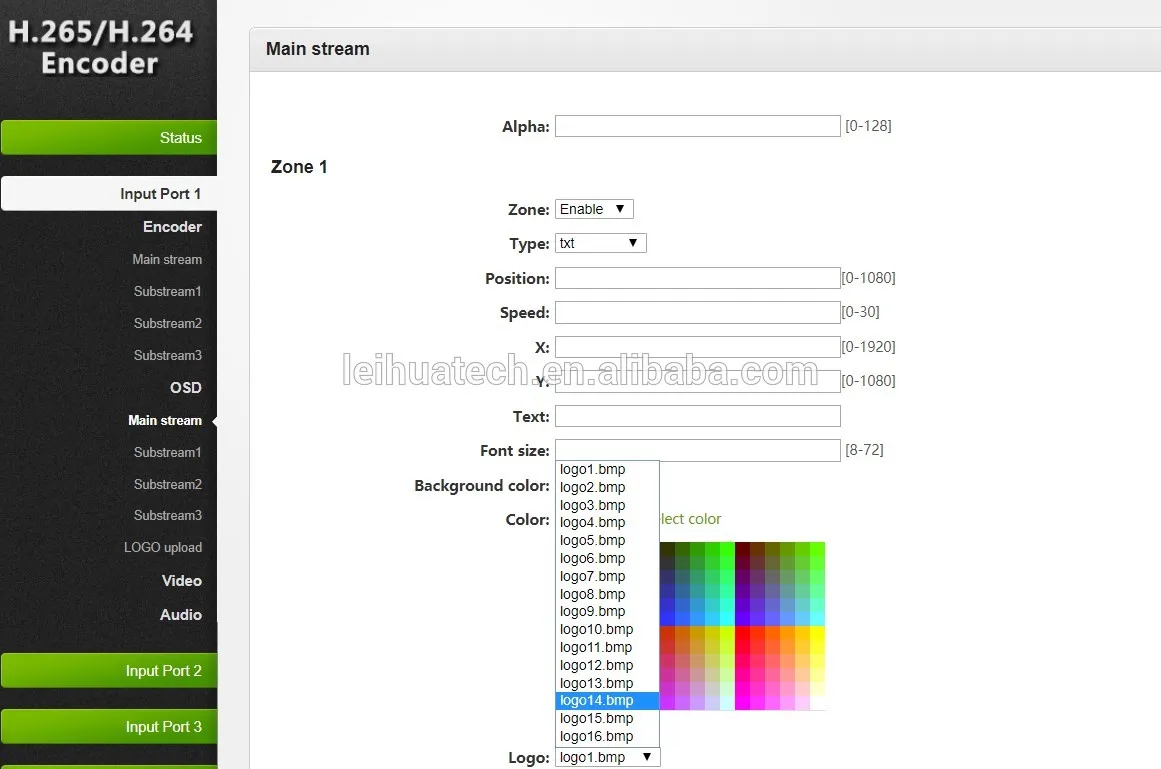Image resolution: width=1161 pixels, height=769 pixels.
Task: Open Substream2 under Encoder
Action: point(167,323)
